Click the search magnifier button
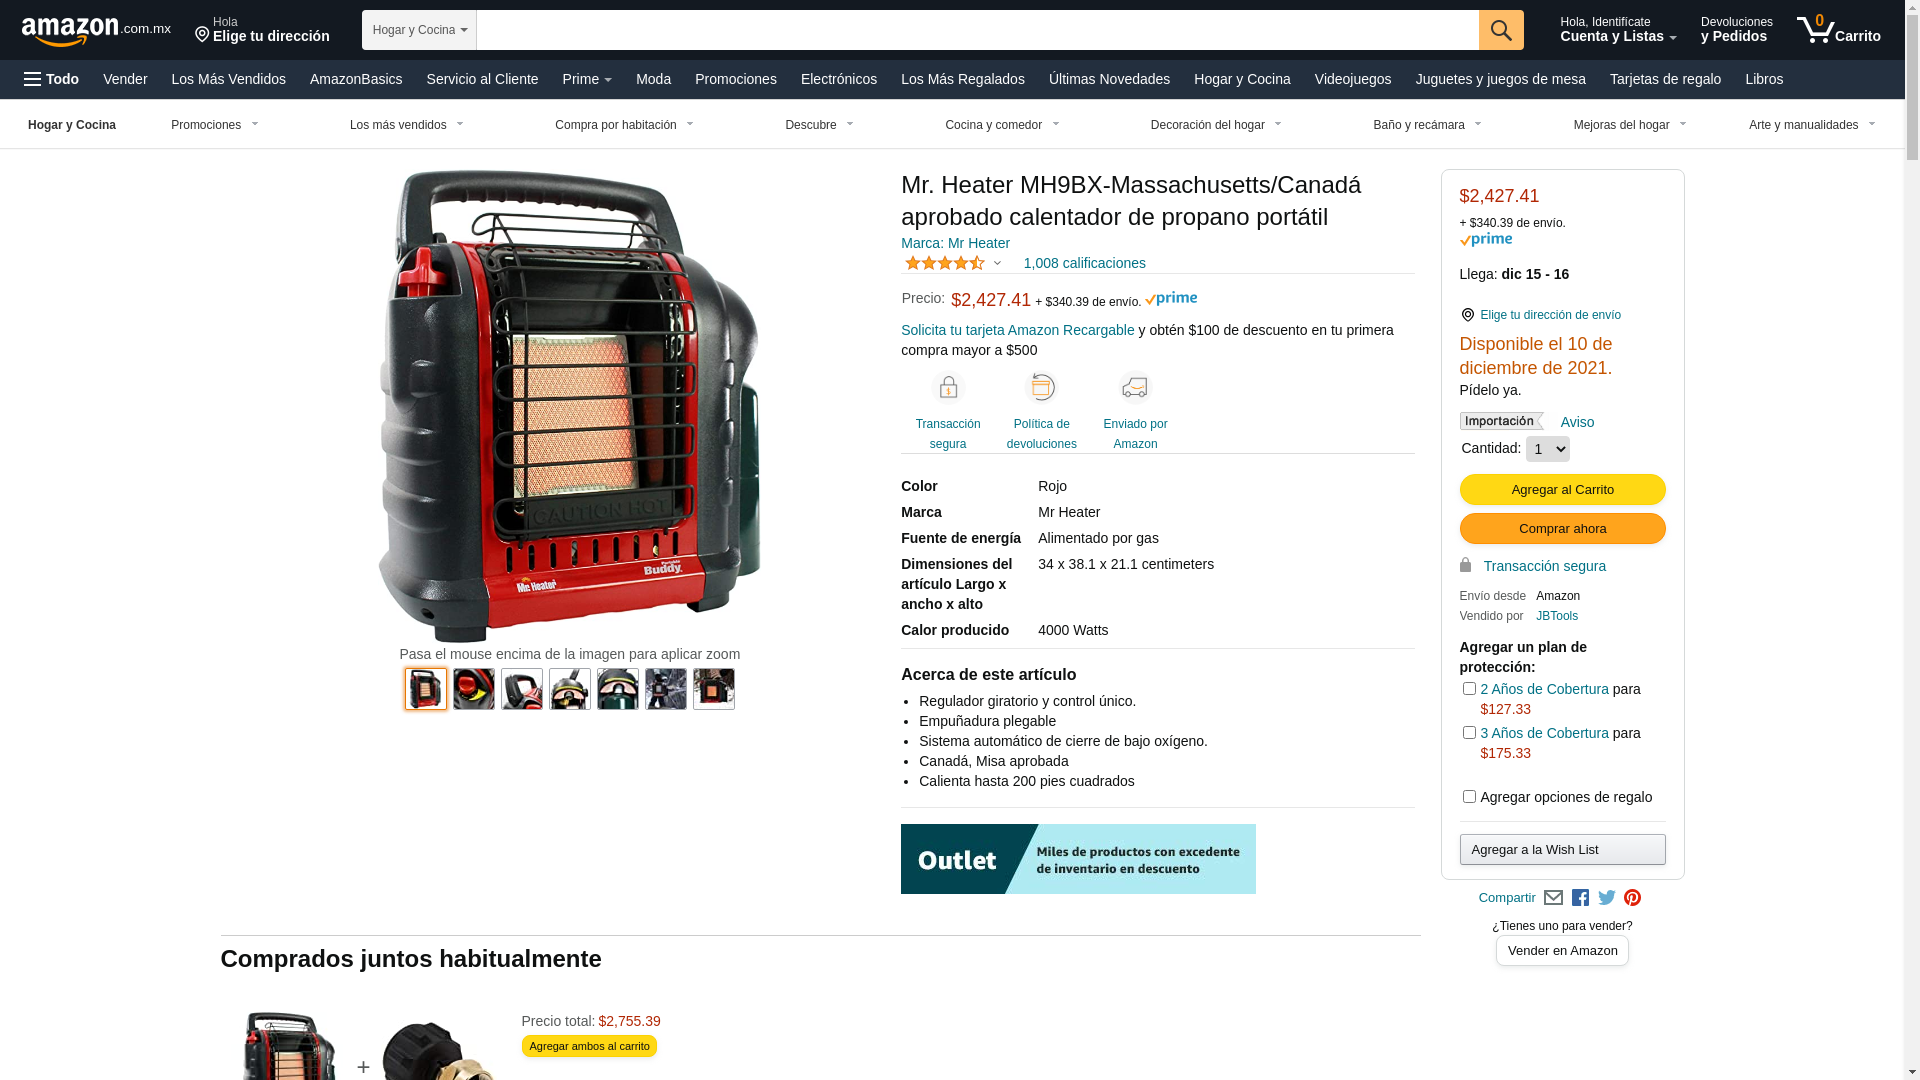This screenshot has width=1920, height=1080. [1501, 30]
